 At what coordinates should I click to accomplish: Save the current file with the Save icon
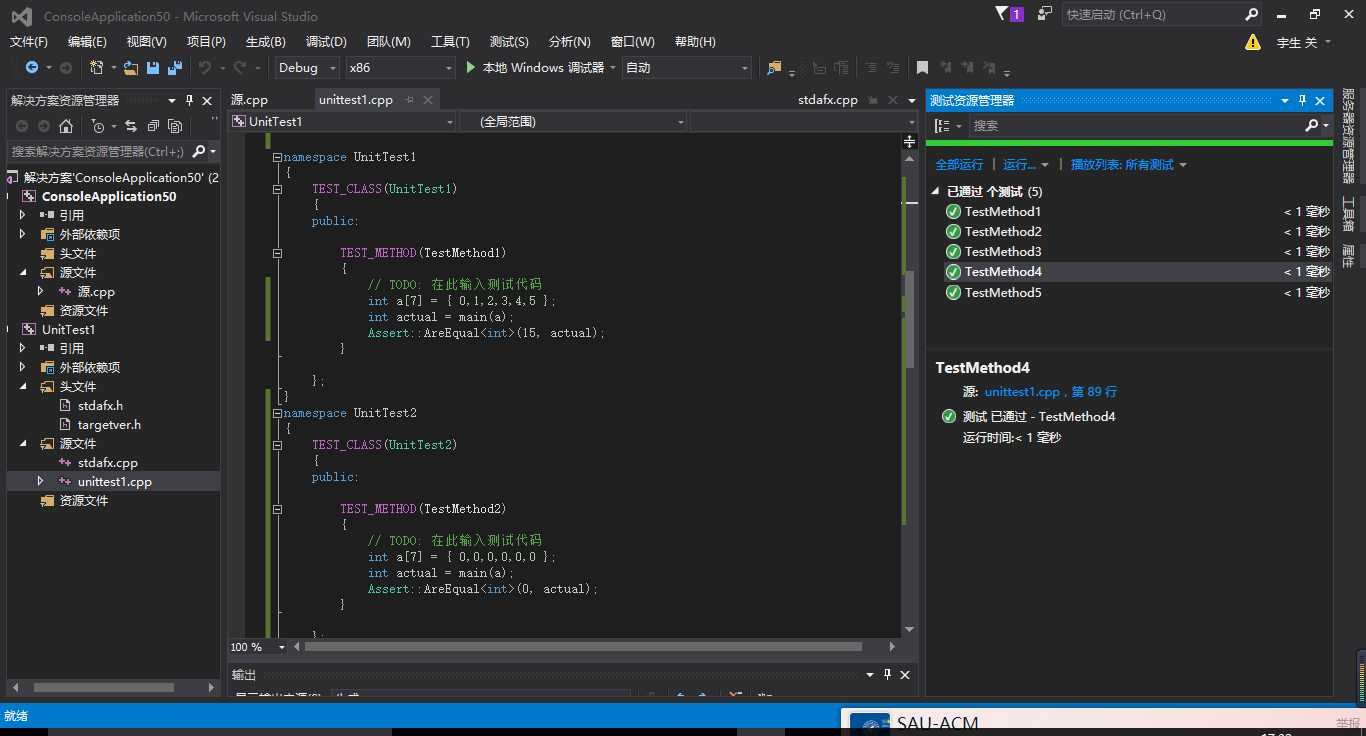[x=153, y=67]
